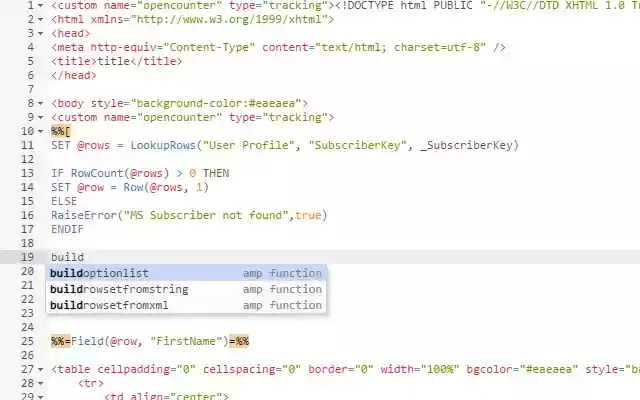Viewport: 640px width, 400px height.
Task: Click line number 25 in gutter
Action: click(27, 341)
